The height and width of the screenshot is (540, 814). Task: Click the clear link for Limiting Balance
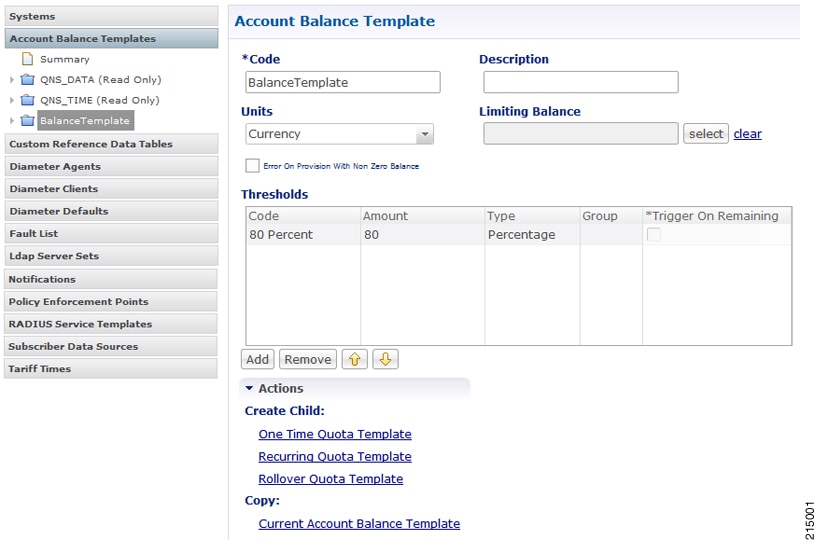click(748, 134)
